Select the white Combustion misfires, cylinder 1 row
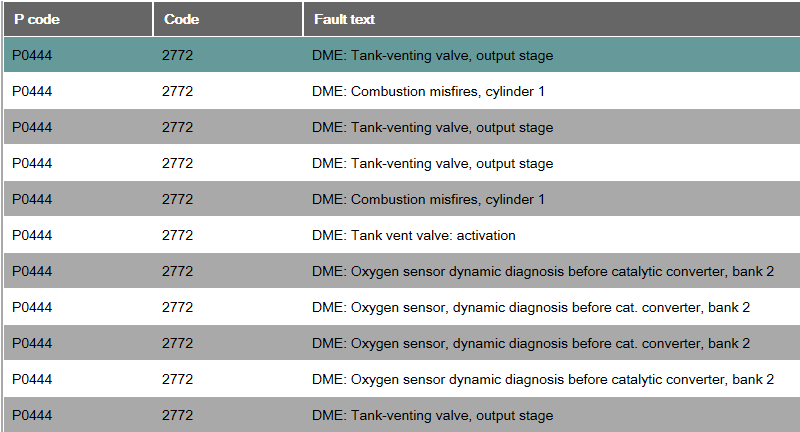This screenshot has height=432, width=800. click(x=402, y=91)
